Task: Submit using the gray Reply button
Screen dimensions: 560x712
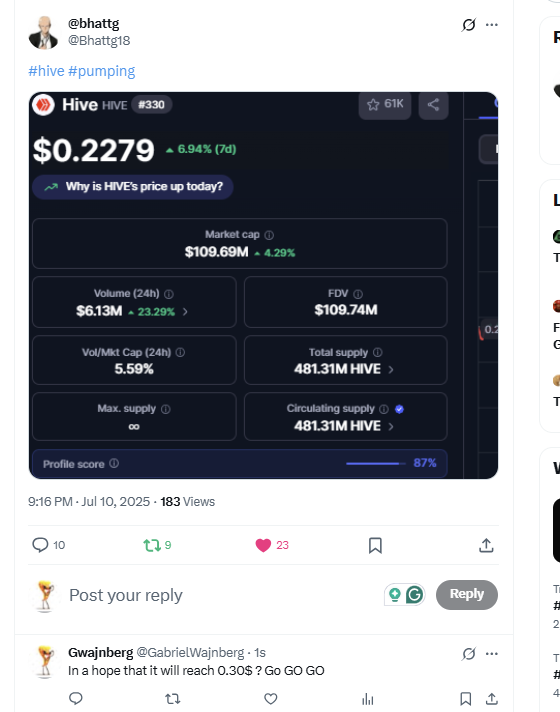Action: click(467, 594)
